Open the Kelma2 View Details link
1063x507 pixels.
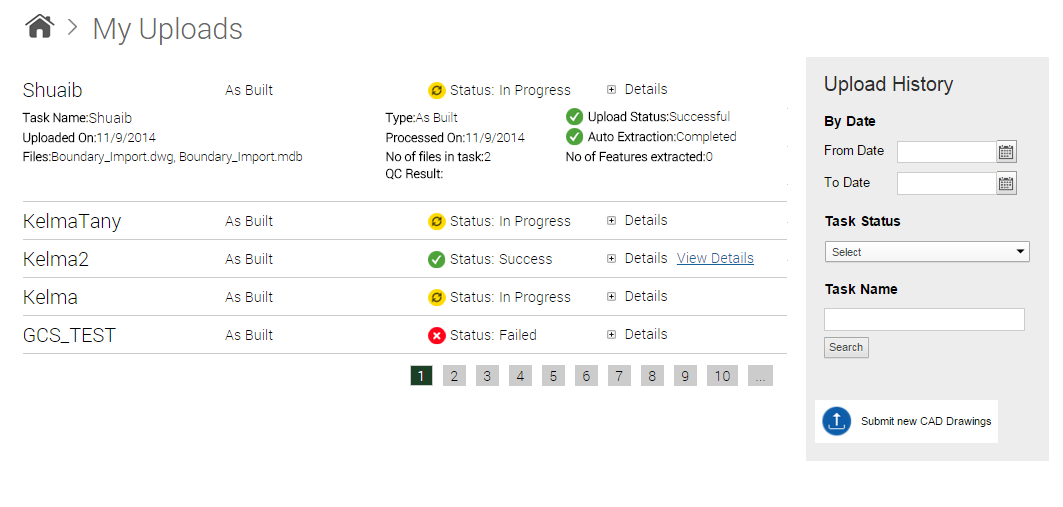[715, 258]
